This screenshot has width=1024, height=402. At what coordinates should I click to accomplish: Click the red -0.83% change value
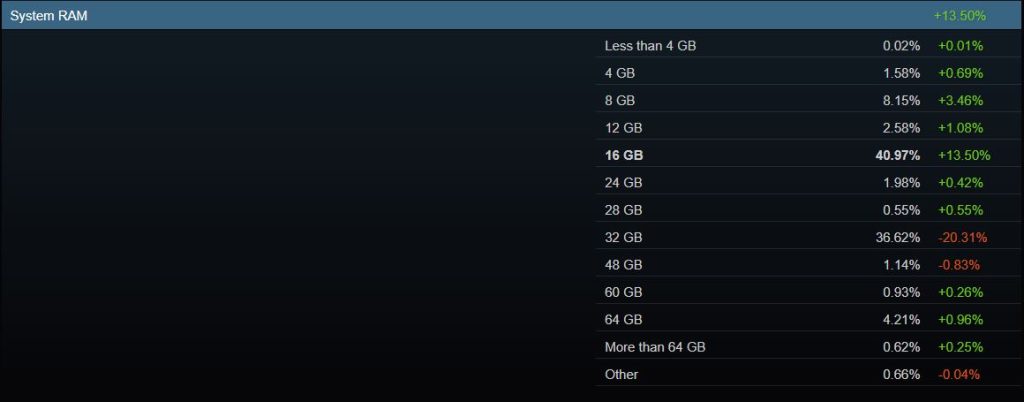point(958,265)
